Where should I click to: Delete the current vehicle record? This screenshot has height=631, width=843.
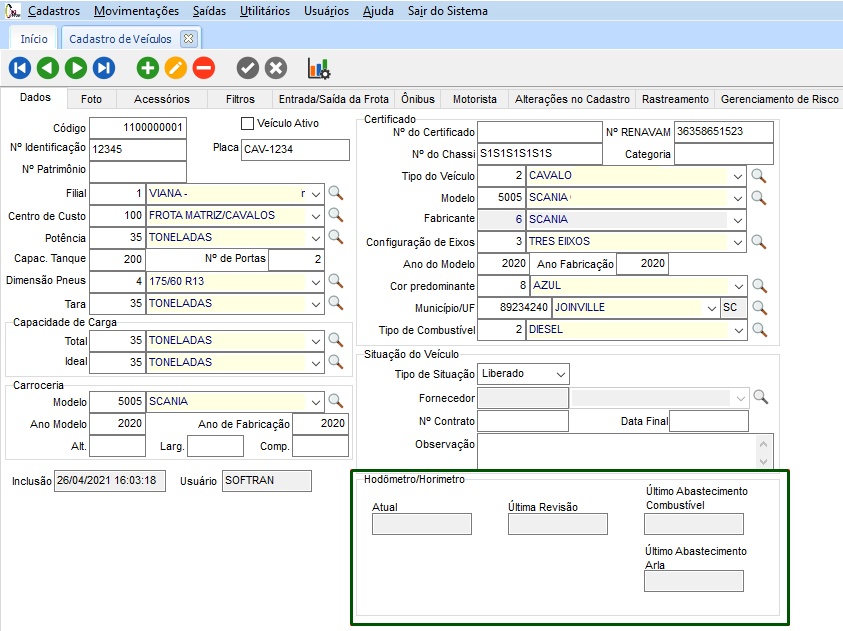point(203,68)
